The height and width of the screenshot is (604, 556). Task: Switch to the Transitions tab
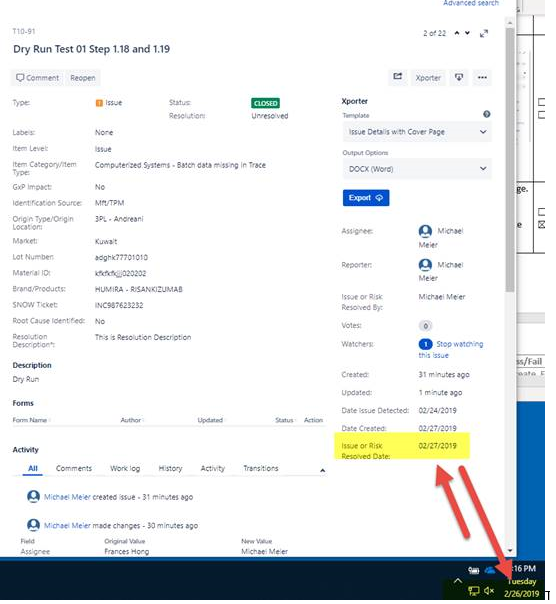[260, 468]
